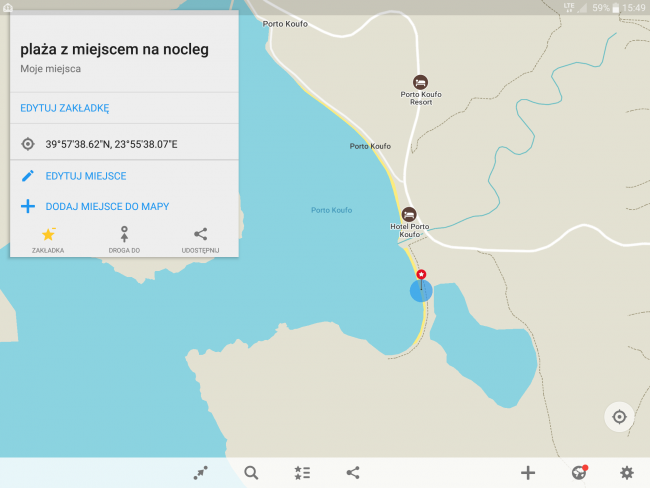650x488 pixels.
Task: Tap the Udostępnij share icon in panel
Action: coord(200,234)
